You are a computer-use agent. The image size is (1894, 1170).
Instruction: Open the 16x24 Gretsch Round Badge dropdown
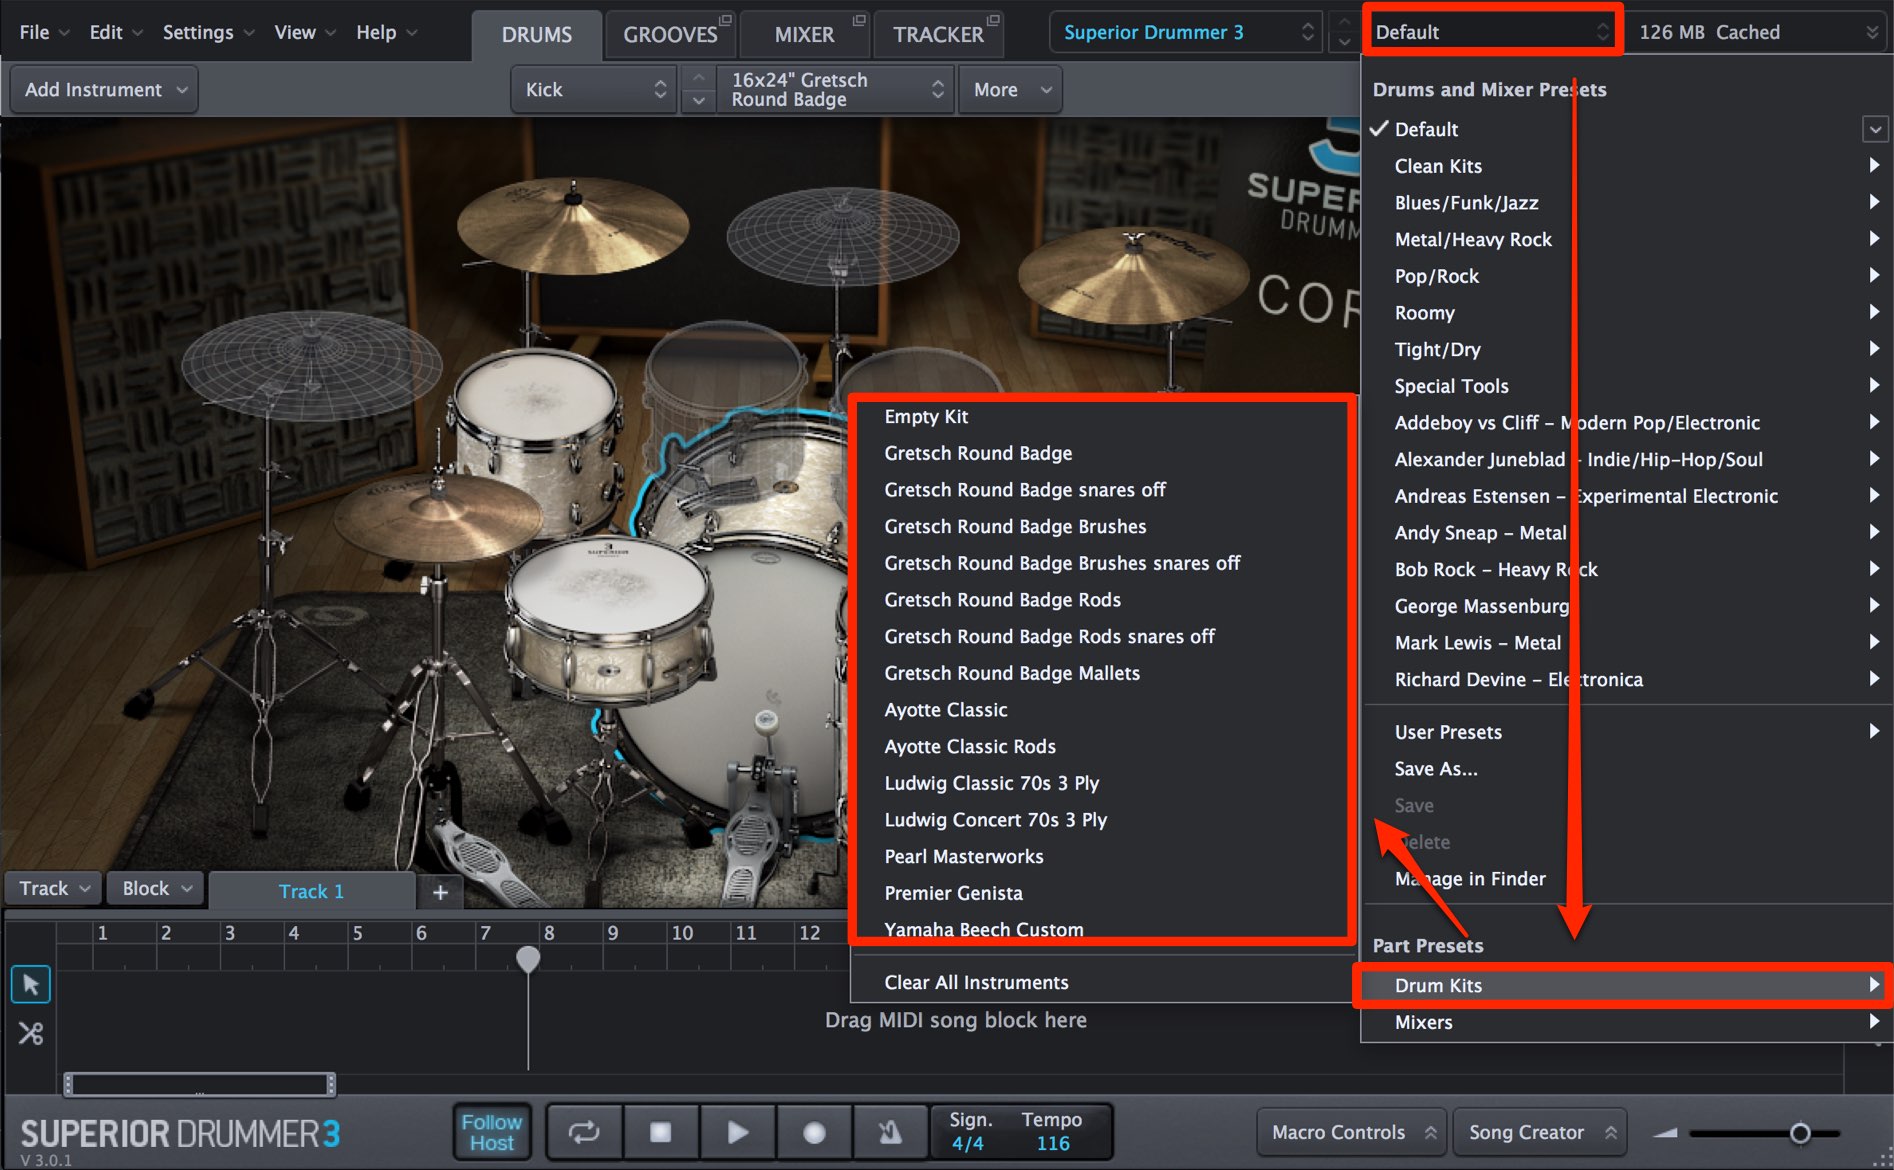[x=835, y=89]
